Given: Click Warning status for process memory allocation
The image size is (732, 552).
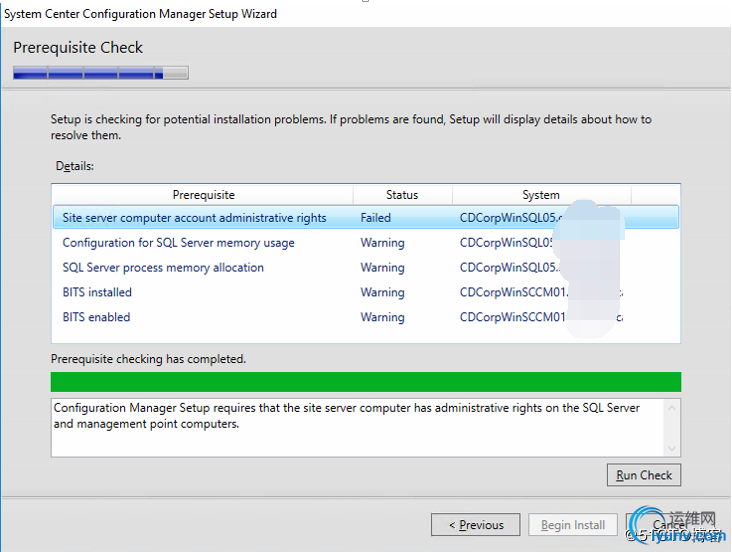Looking at the screenshot, I should (x=382, y=268).
